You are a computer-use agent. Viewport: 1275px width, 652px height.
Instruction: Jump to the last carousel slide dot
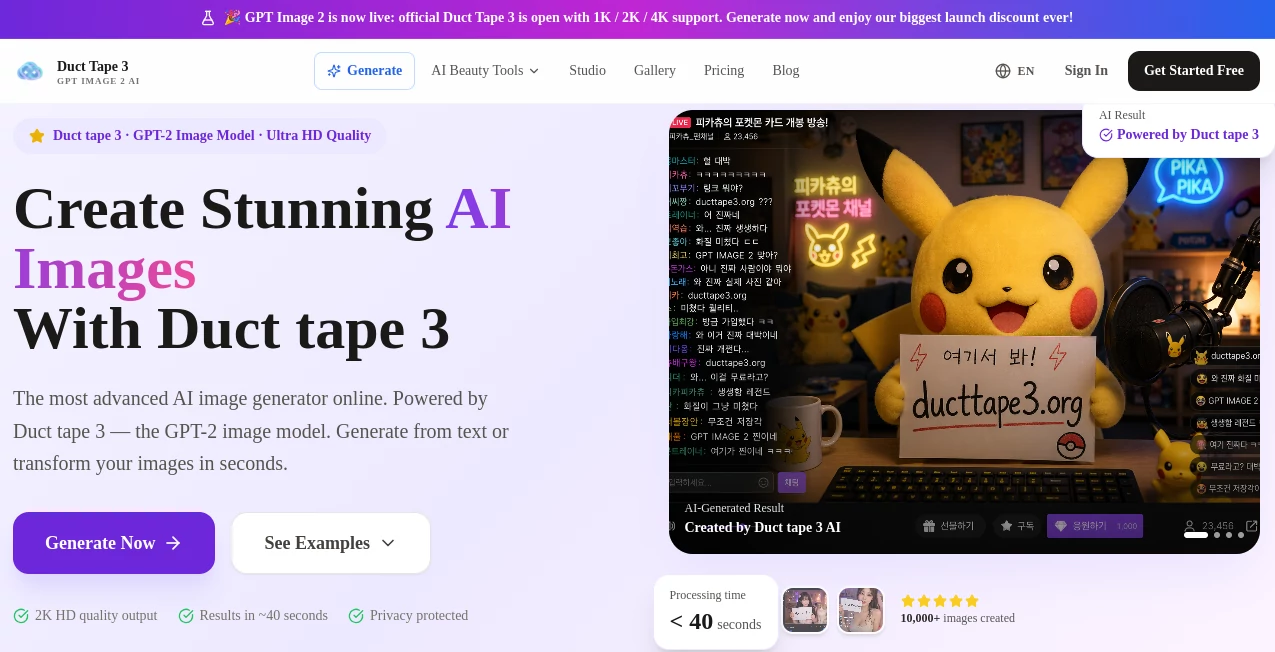[x=1241, y=535]
